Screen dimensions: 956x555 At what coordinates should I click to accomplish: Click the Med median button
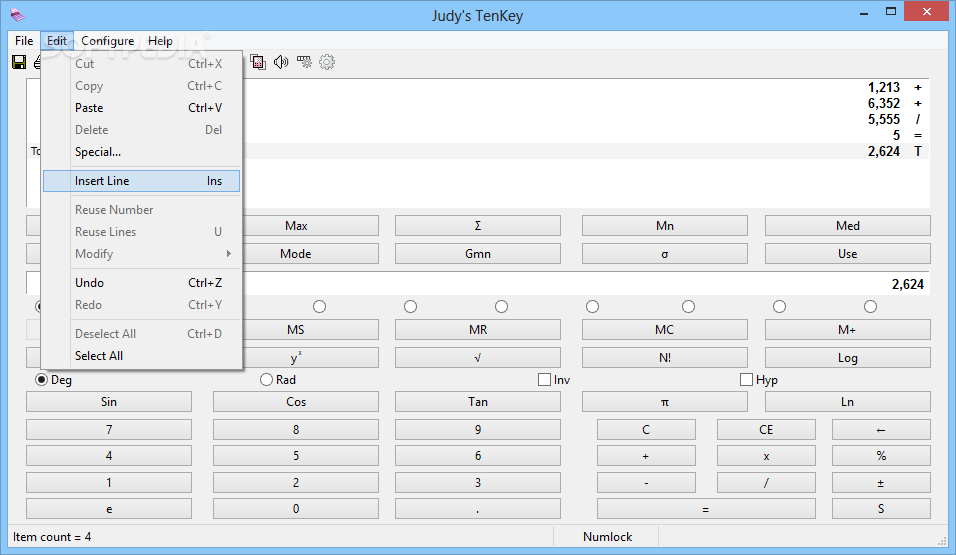(x=847, y=226)
